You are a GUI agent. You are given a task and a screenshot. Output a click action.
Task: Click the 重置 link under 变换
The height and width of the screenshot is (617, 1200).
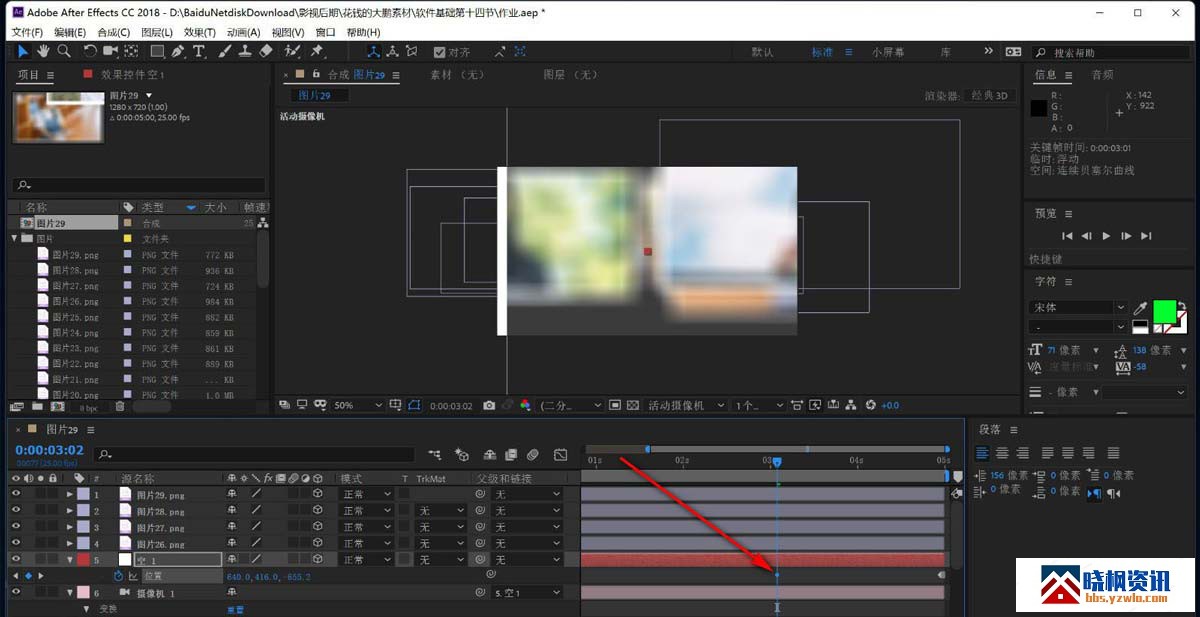[x=236, y=609]
